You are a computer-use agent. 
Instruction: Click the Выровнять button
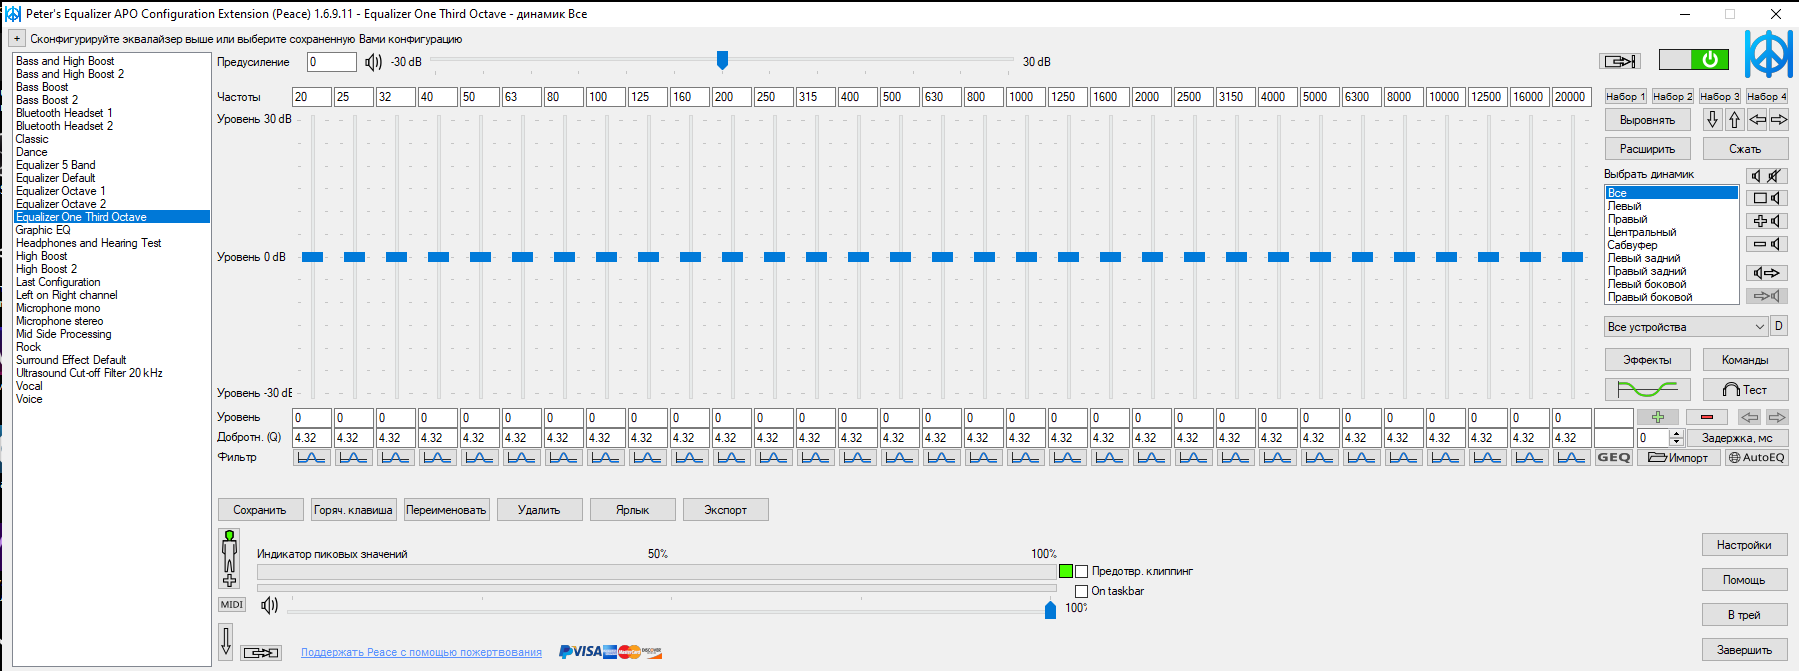click(1648, 120)
